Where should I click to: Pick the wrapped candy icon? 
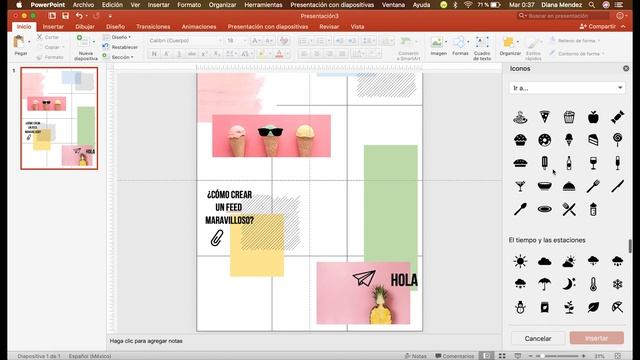point(618,117)
